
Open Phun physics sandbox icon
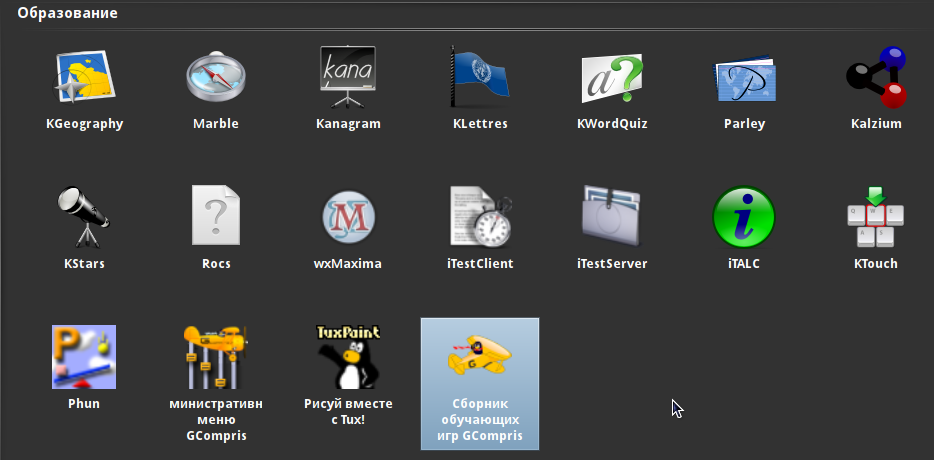[84, 357]
